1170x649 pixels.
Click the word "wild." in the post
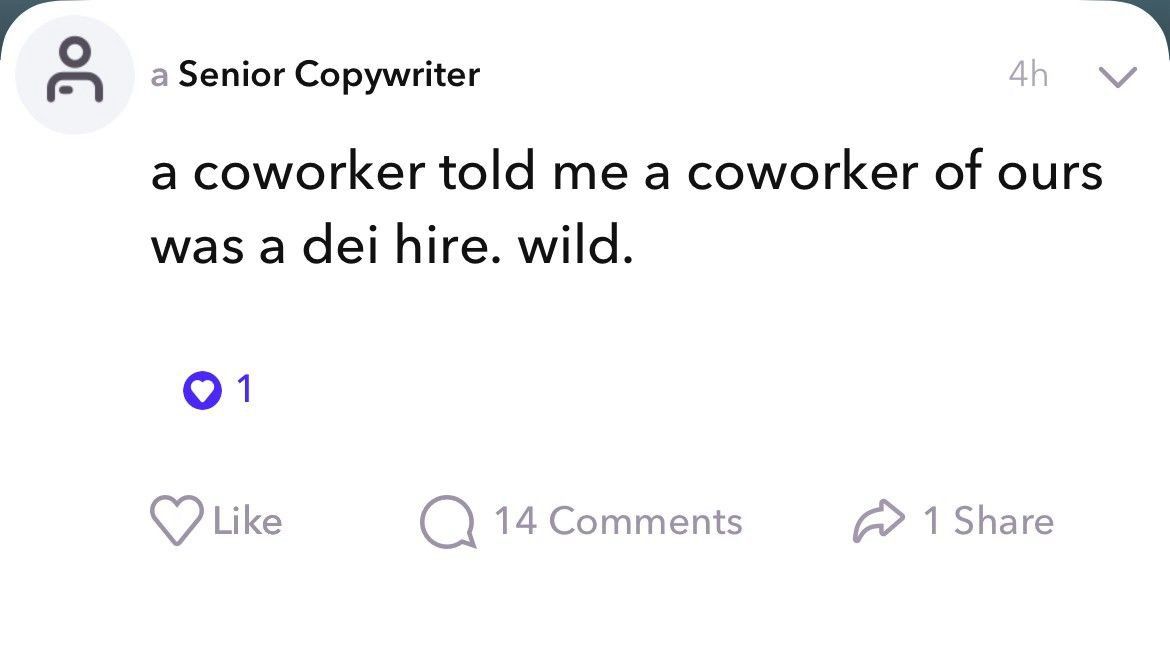(x=575, y=245)
